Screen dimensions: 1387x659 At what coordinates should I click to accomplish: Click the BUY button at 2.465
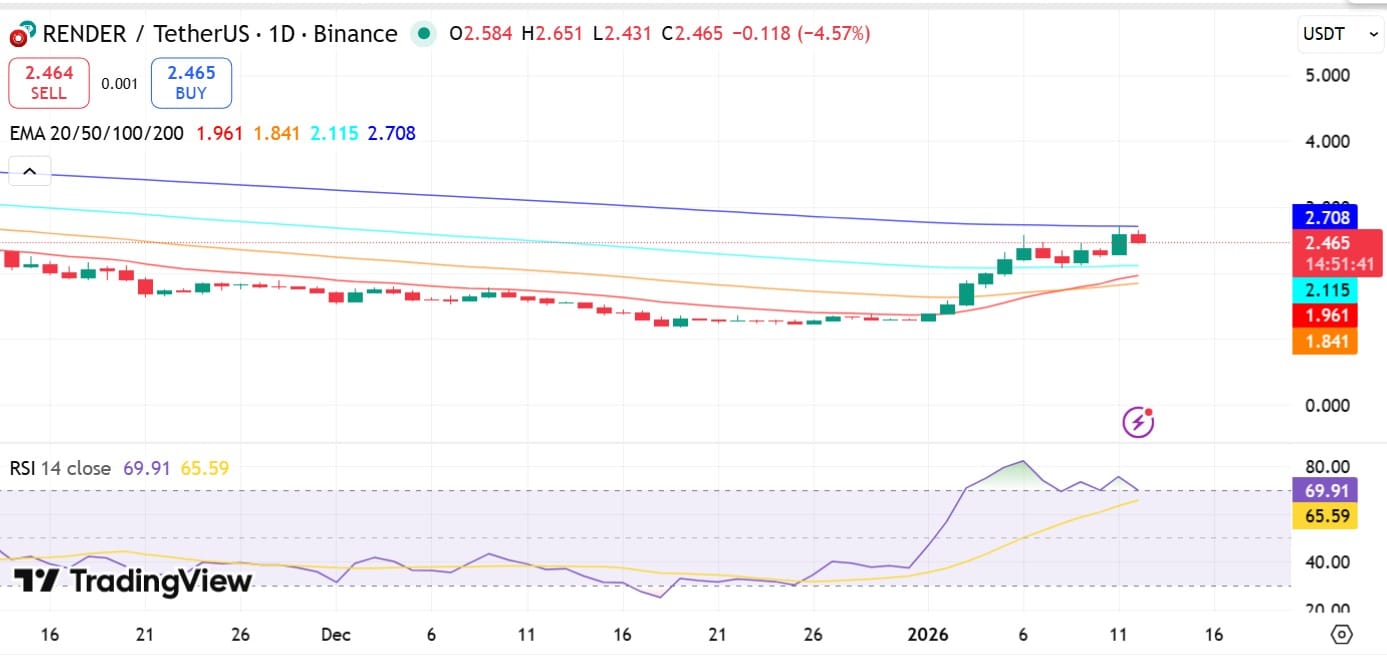pos(191,83)
